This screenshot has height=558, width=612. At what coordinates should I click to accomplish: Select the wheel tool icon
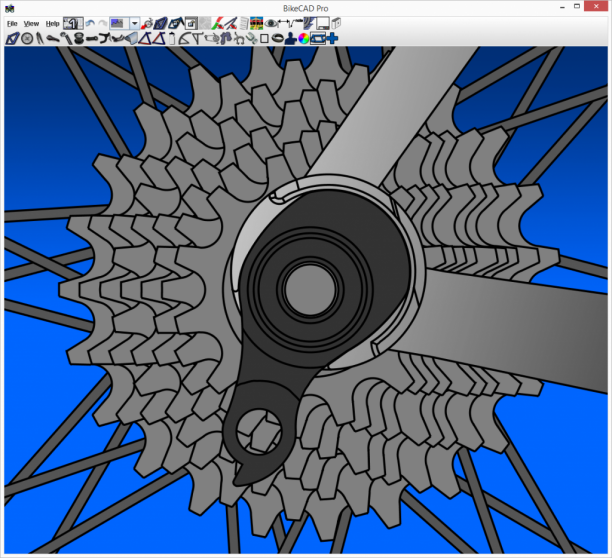27,39
